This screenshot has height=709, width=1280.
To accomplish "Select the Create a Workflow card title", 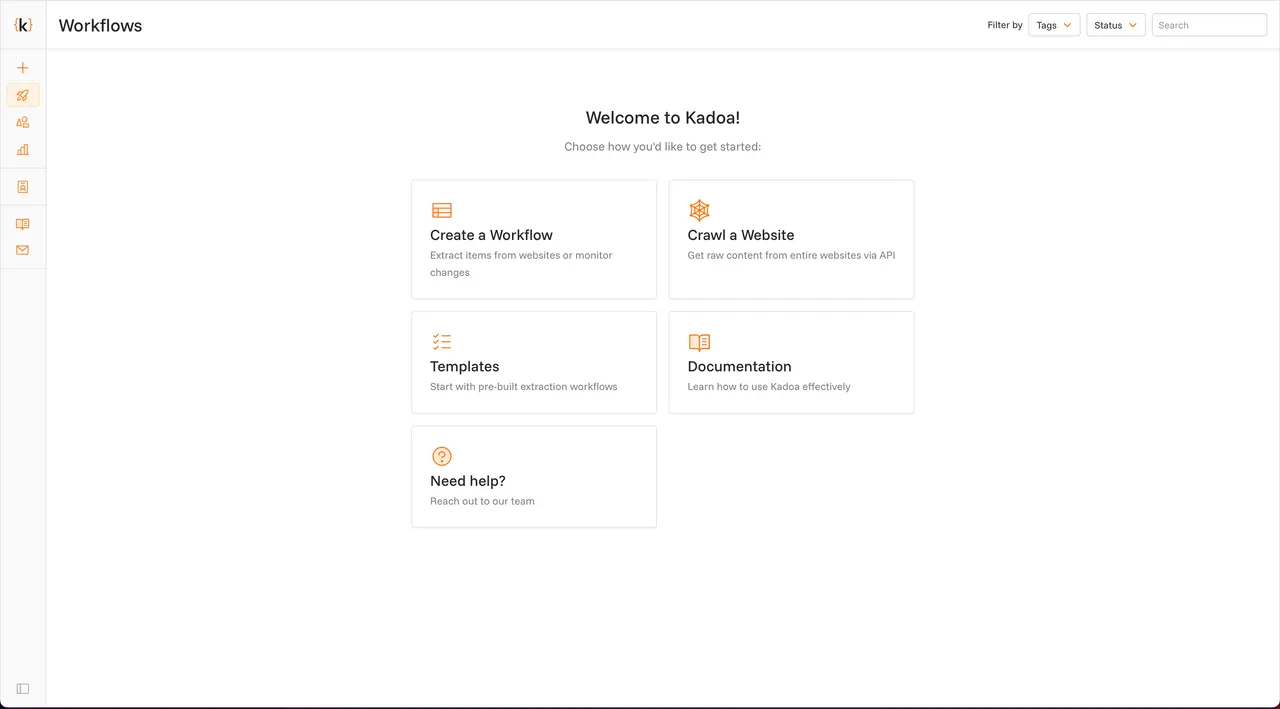I will tap(491, 235).
